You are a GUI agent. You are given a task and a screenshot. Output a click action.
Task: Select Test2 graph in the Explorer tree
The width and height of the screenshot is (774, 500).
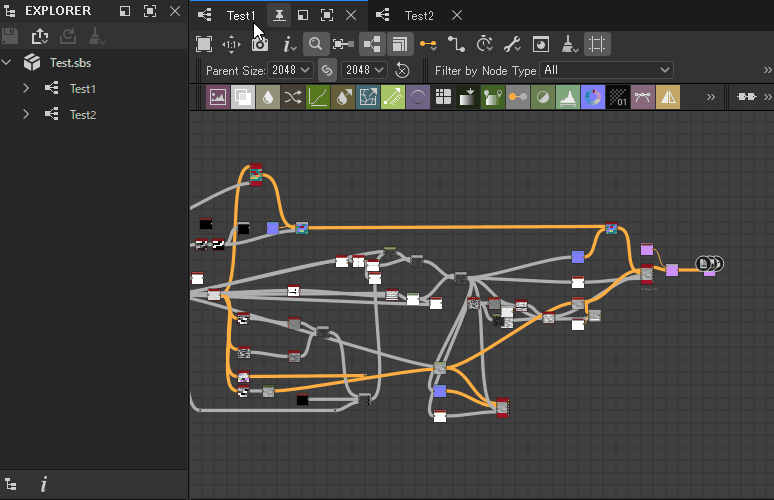(x=82, y=115)
